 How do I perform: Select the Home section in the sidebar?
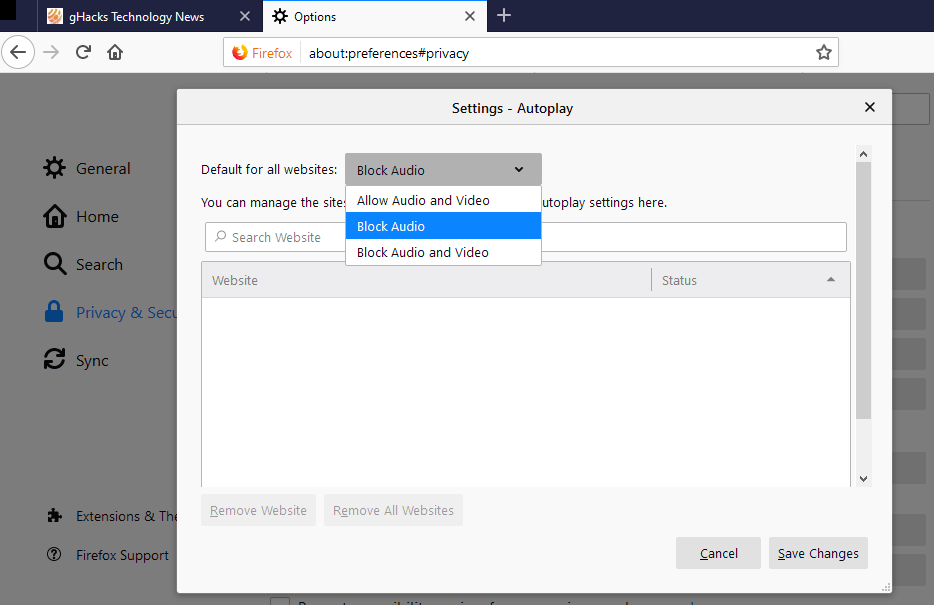(x=94, y=216)
